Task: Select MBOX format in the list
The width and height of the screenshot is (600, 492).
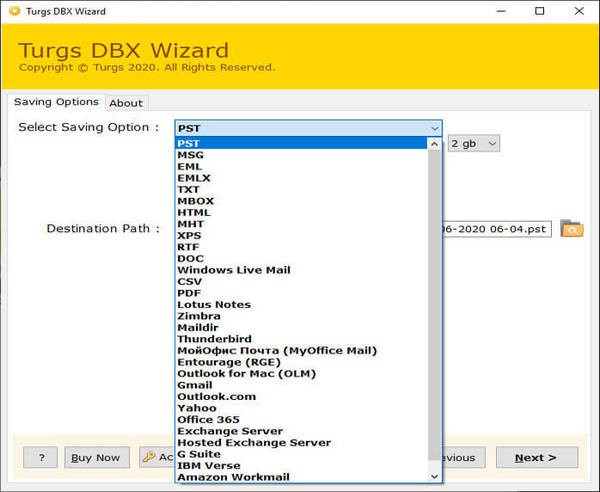Action: (x=195, y=201)
